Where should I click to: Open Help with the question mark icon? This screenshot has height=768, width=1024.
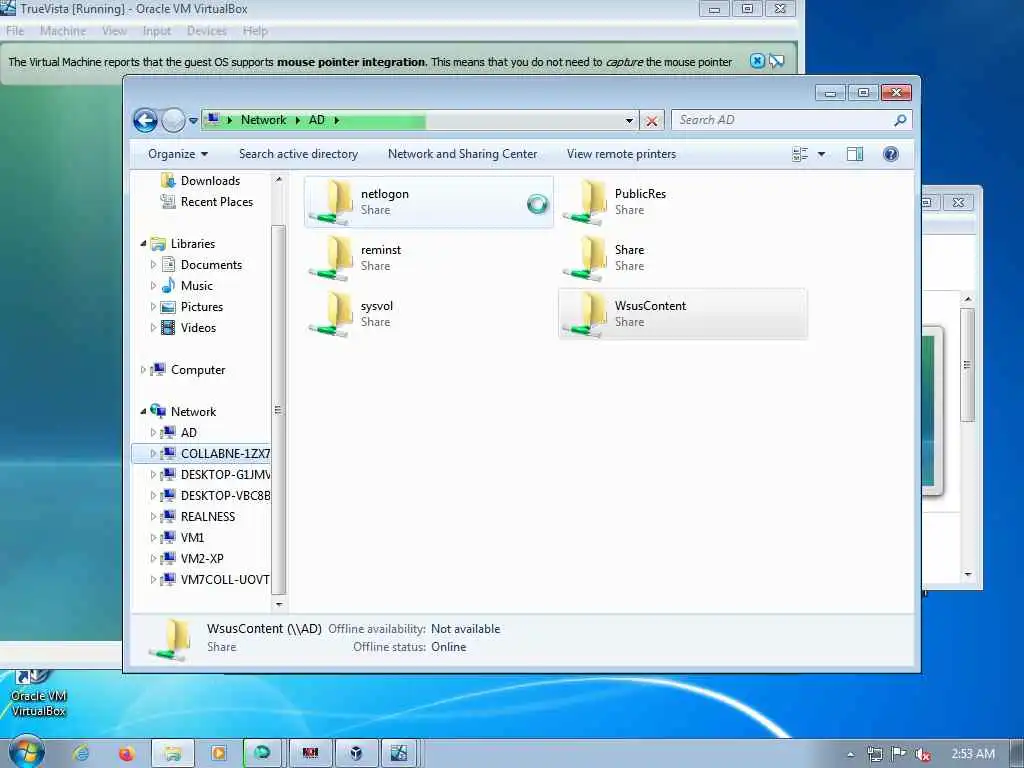pyautogui.click(x=891, y=154)
